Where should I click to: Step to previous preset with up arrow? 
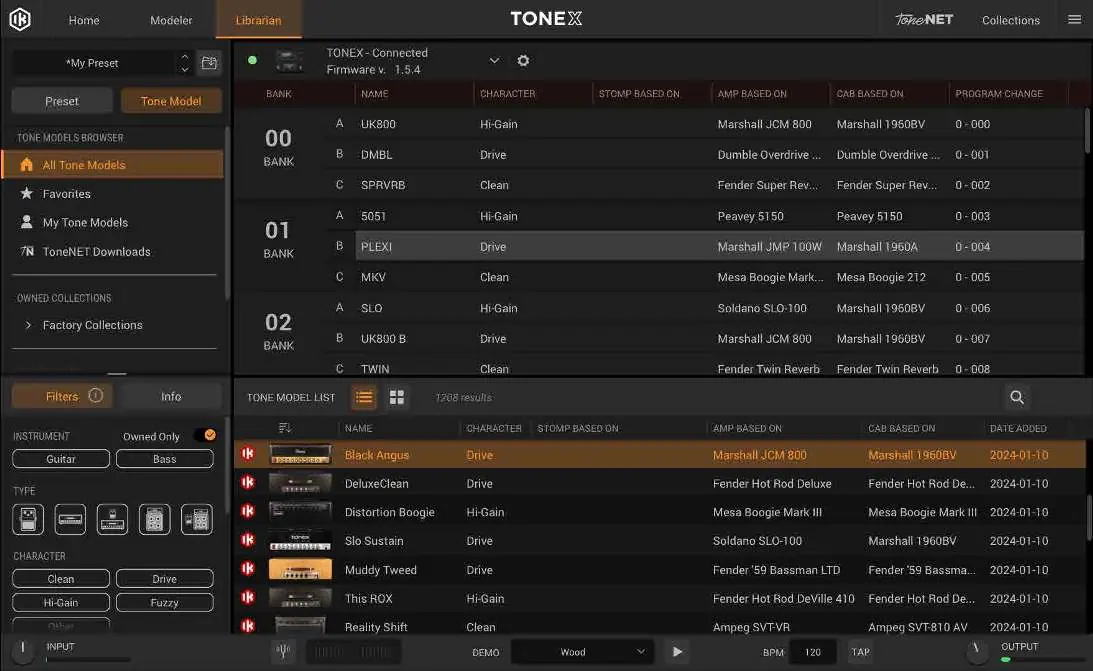[x=184, y=56]
